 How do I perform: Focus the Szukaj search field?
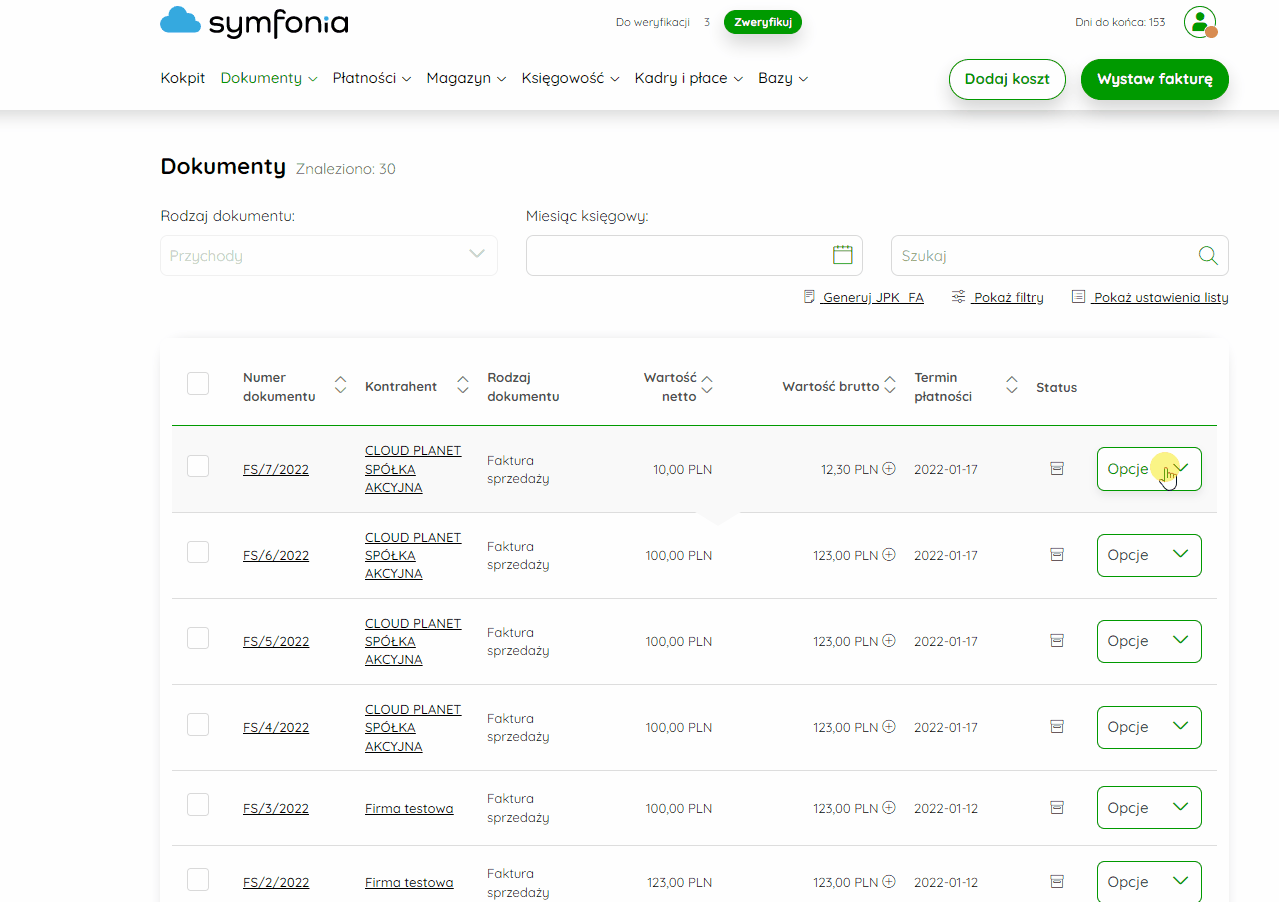point(1060,255)
